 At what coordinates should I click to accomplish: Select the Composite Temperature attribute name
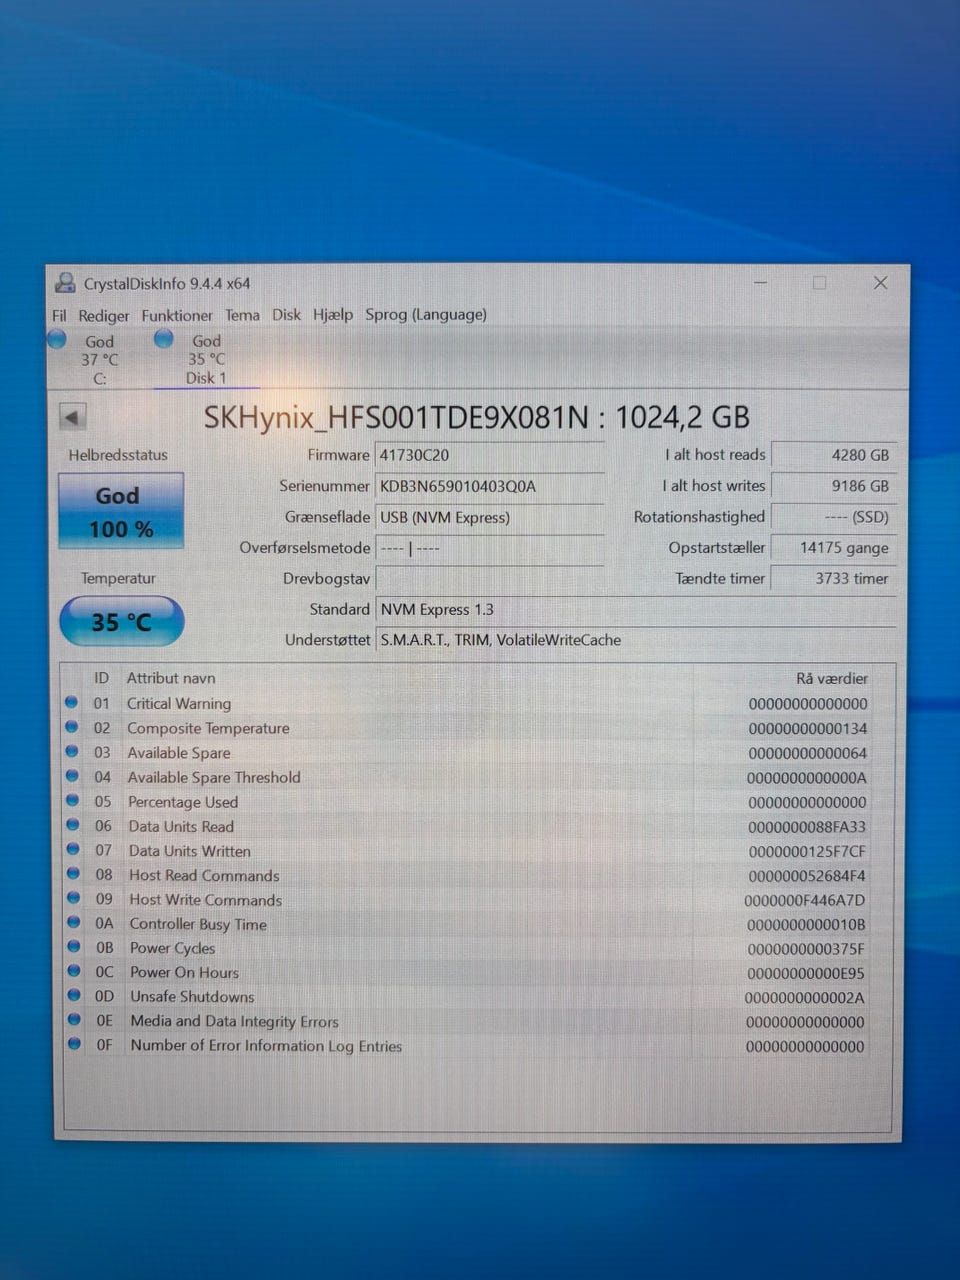(208, 728)
